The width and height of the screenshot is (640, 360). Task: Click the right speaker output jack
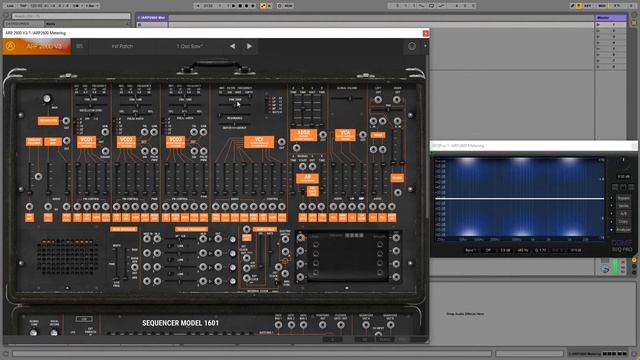pyautogui.click(x=396, y=99)
